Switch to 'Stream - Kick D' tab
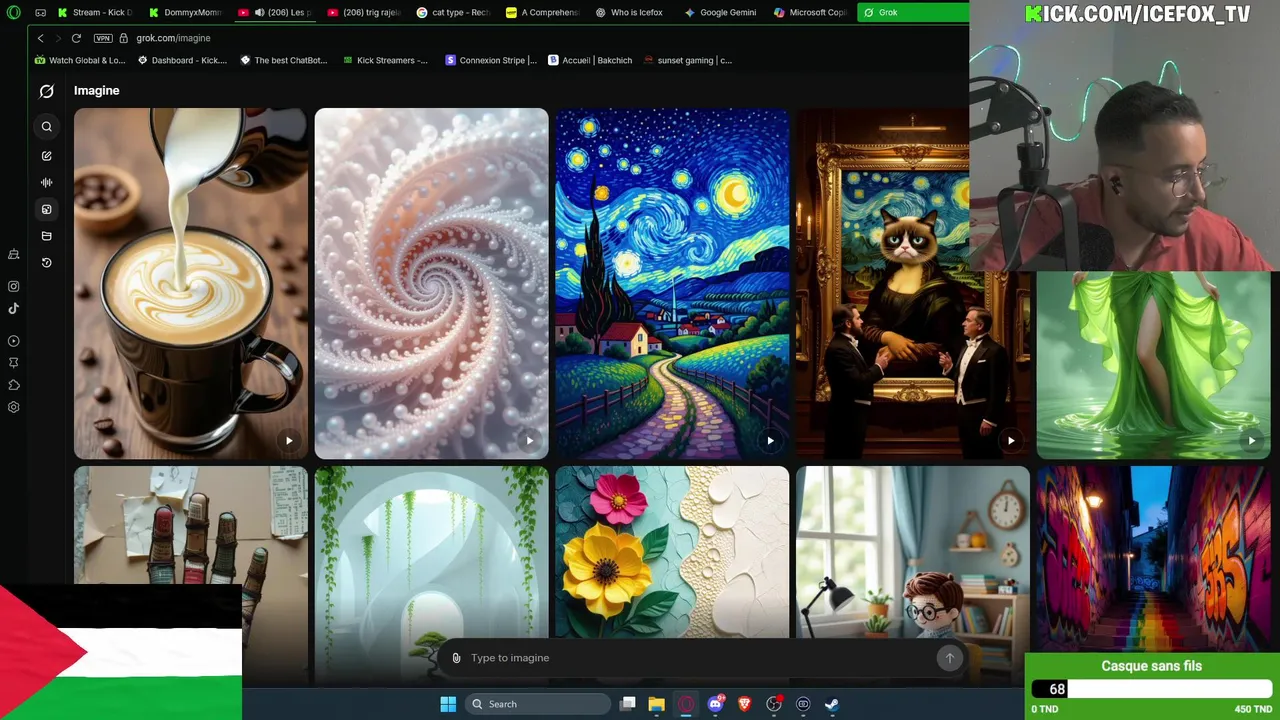Viewport: 1280px width, 720px height. click(x=95, y=12)
